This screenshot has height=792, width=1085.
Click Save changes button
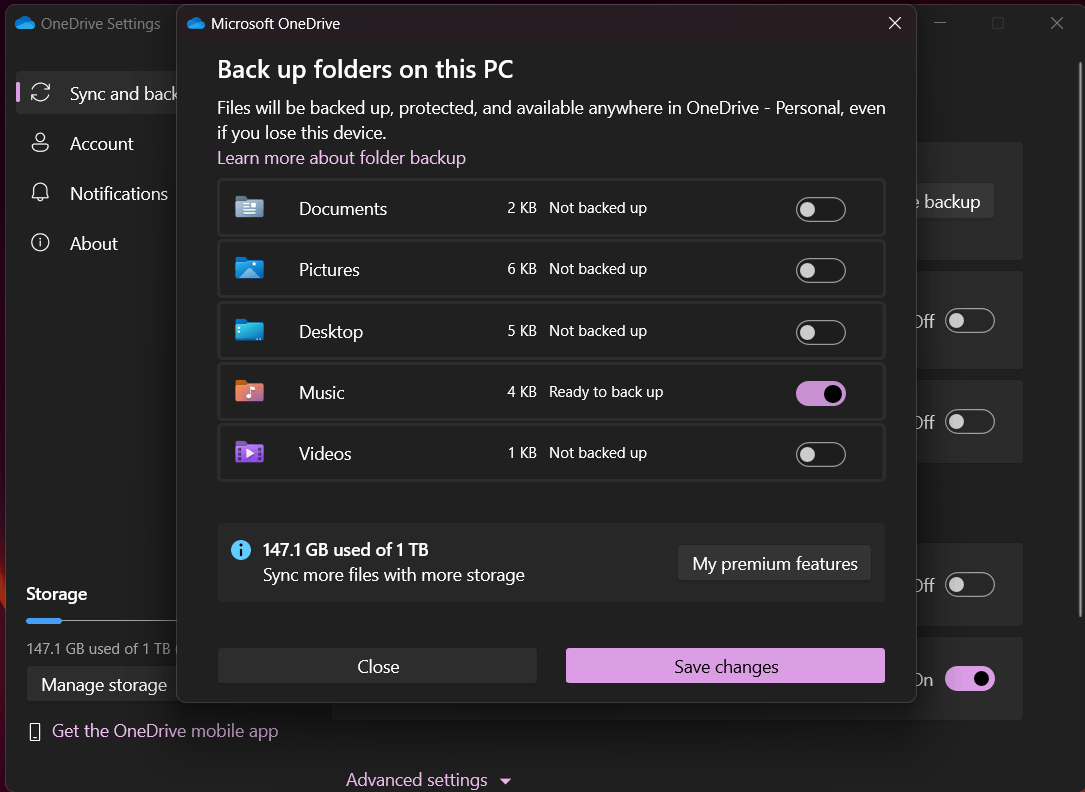point(725,665)
